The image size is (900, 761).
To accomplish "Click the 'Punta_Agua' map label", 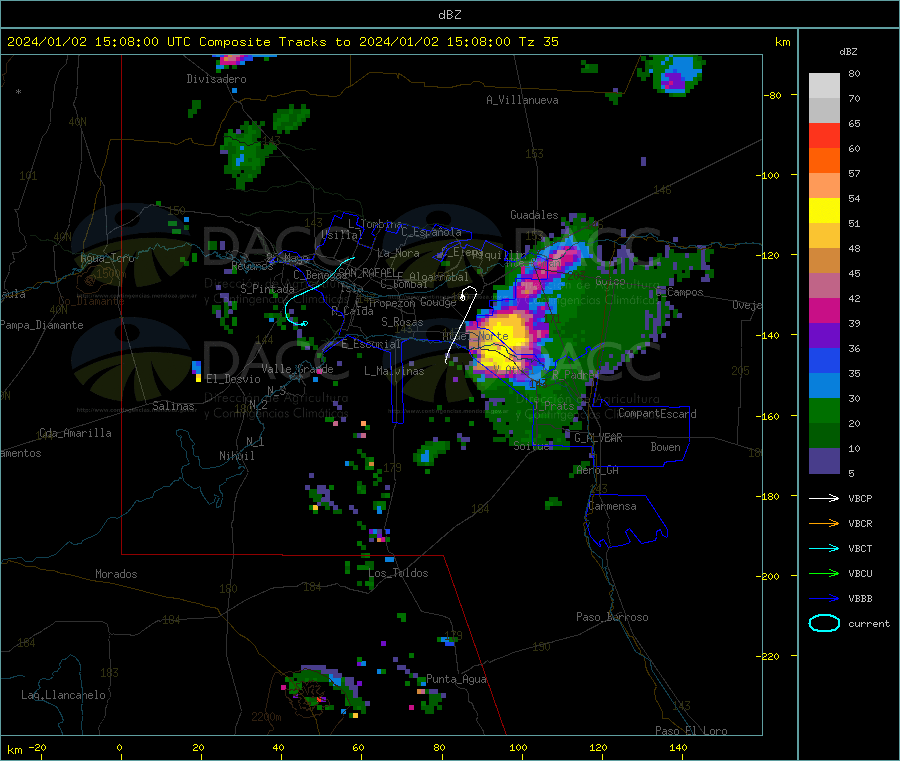I will coord(456,679).
